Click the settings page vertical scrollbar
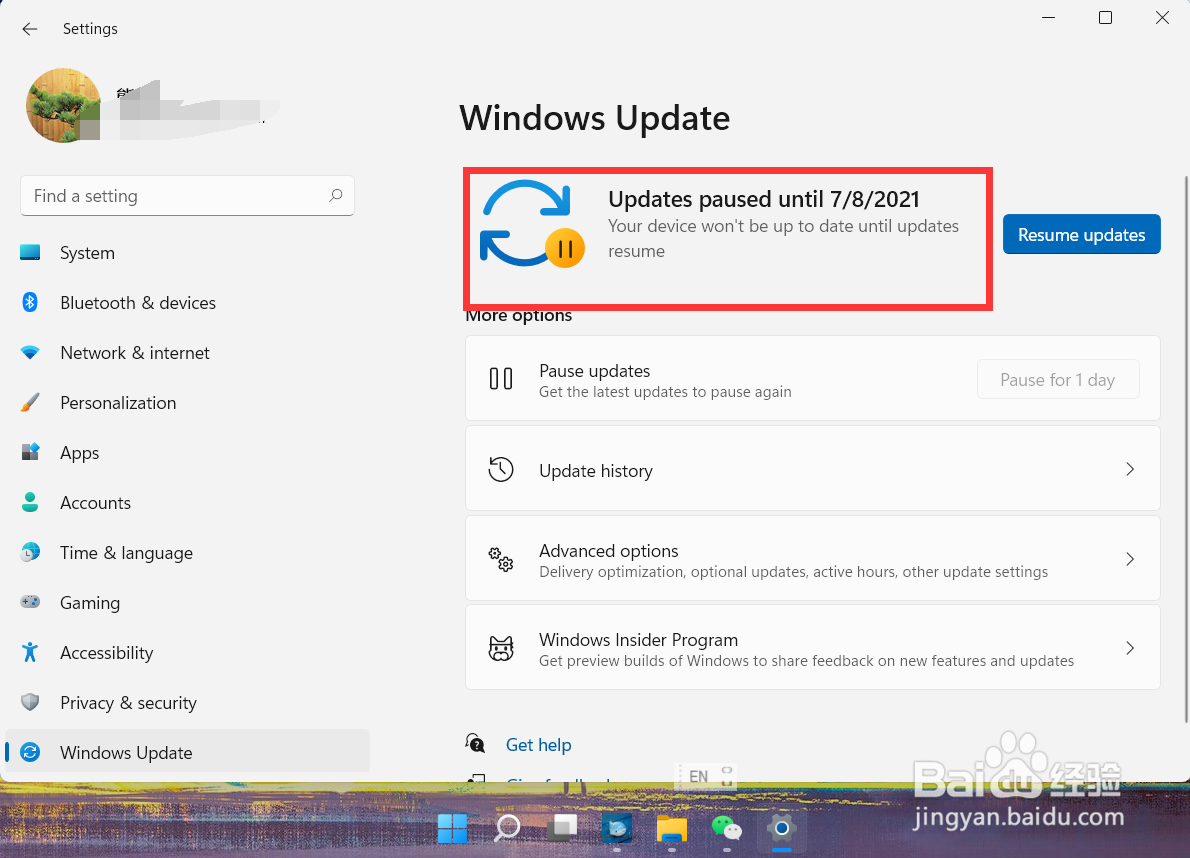 coord(1186,448)
